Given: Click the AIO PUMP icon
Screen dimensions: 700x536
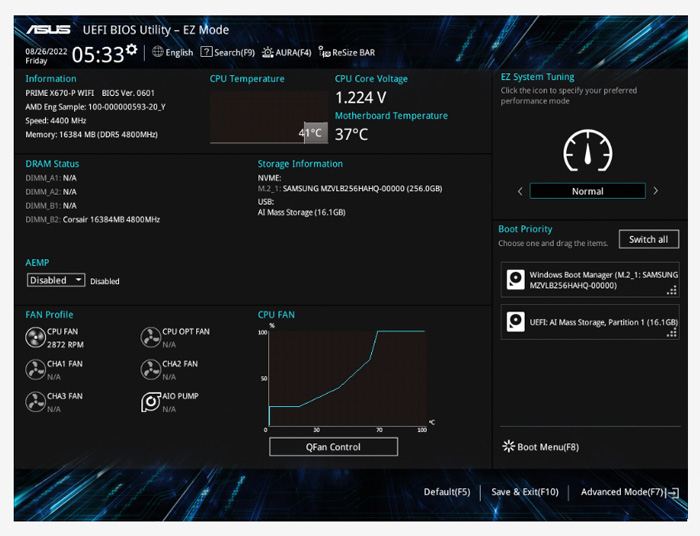Looking at the screenshot, I should [150, 402].
